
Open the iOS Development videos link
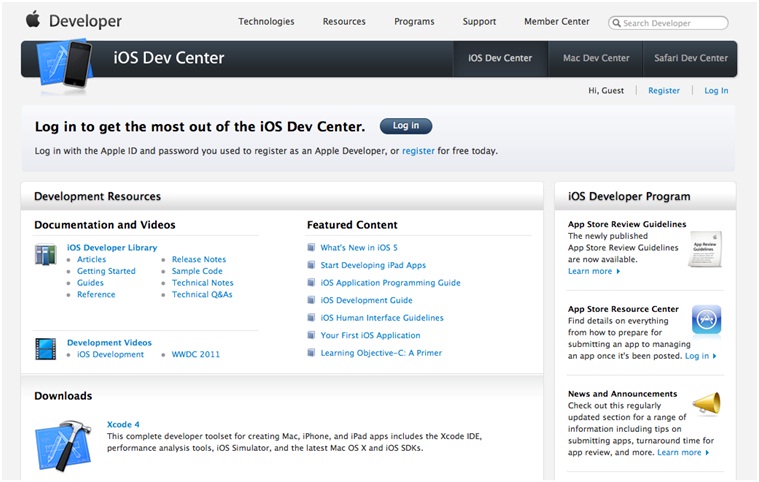coord(110,354)
